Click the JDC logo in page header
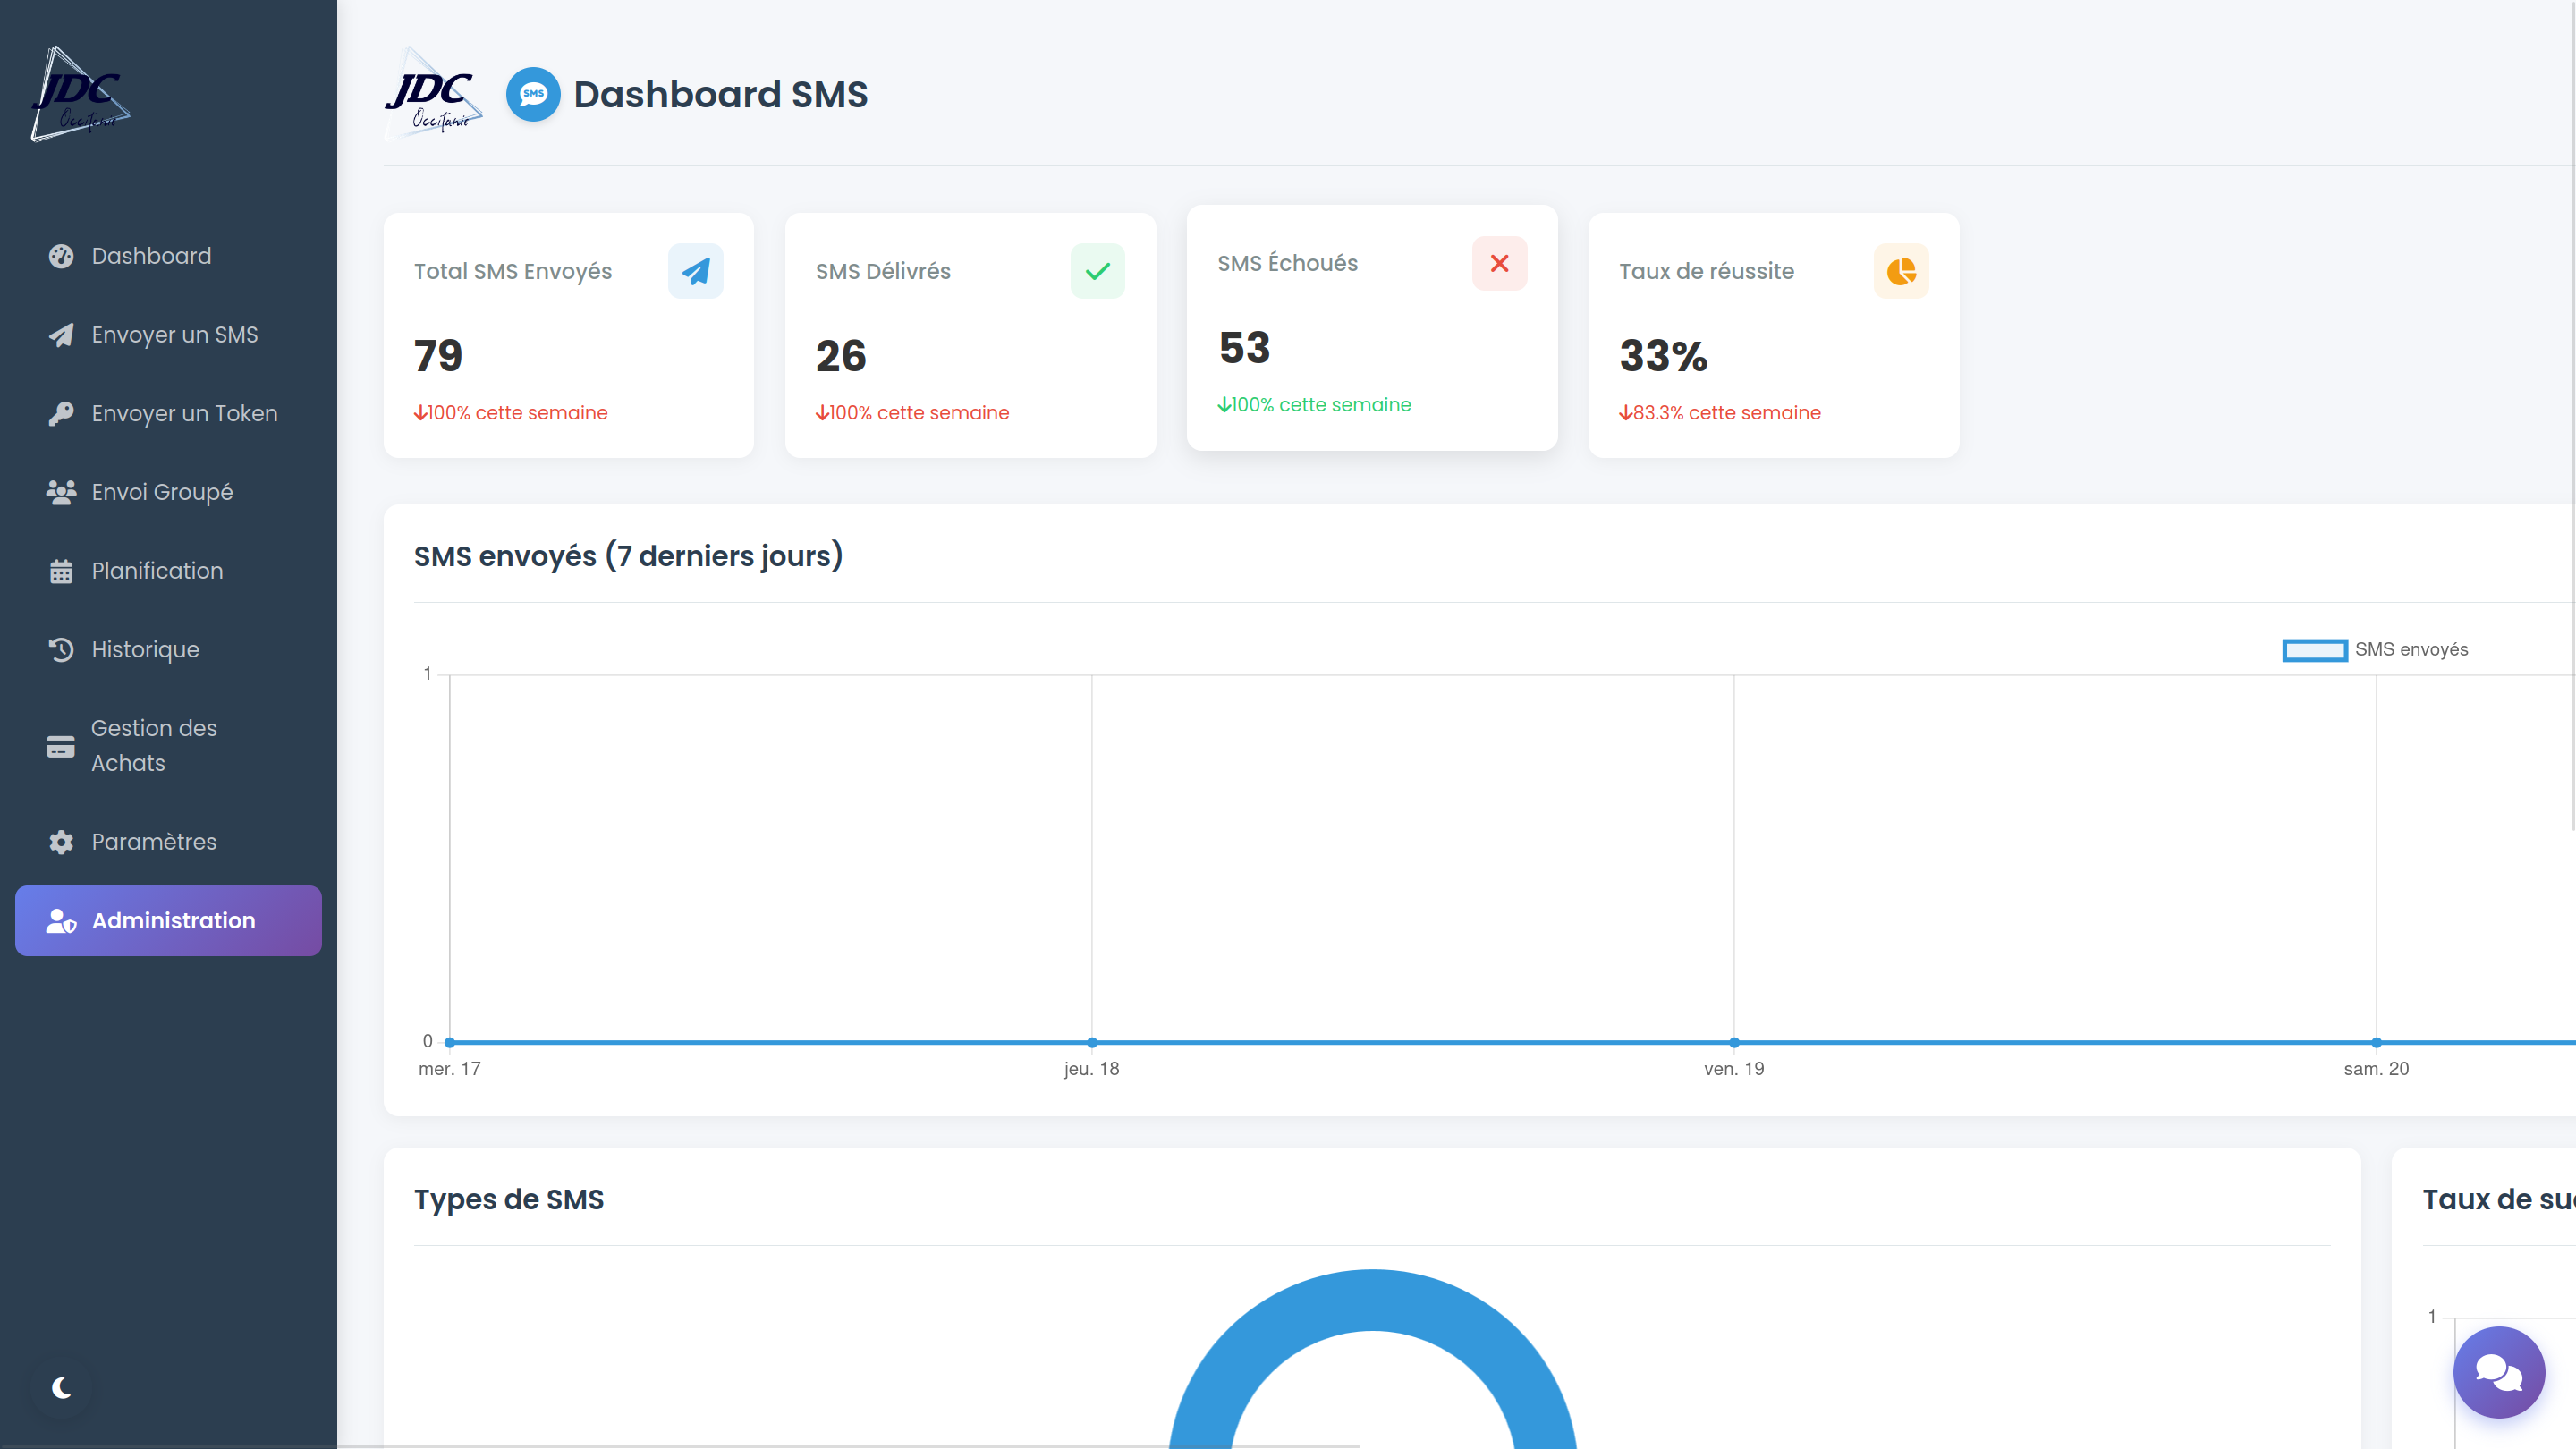Viewport: 2576px width, 1449px height. [x=433, y=92]
